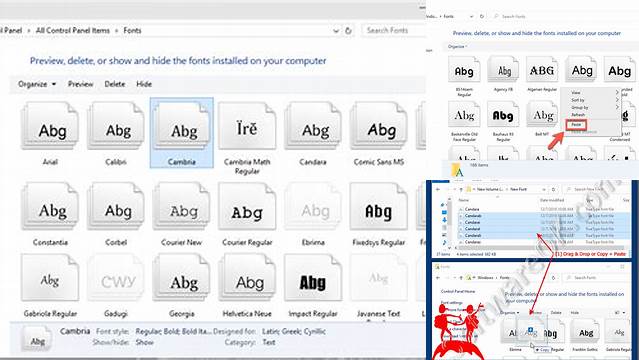
Task: Select Gabriola Regular font icon in large Fonts window
Action: coord(50,278)
